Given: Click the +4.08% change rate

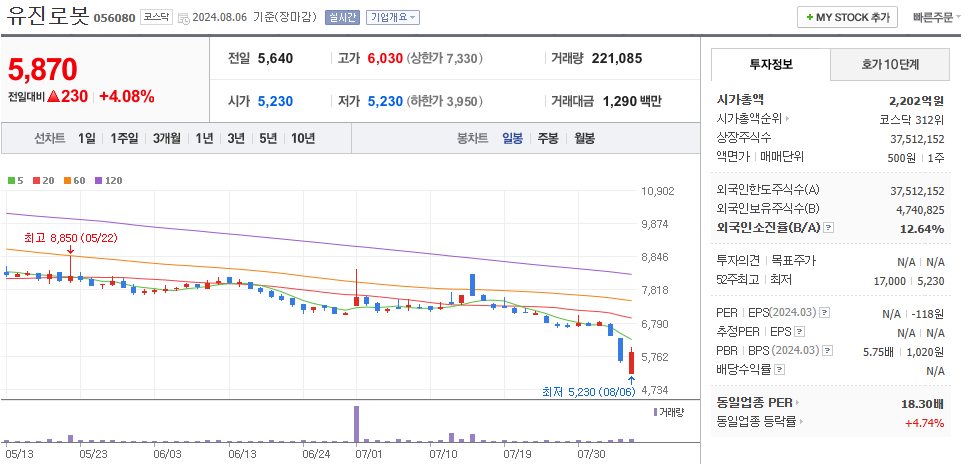Looking at the screenshot, I should 126,97.
